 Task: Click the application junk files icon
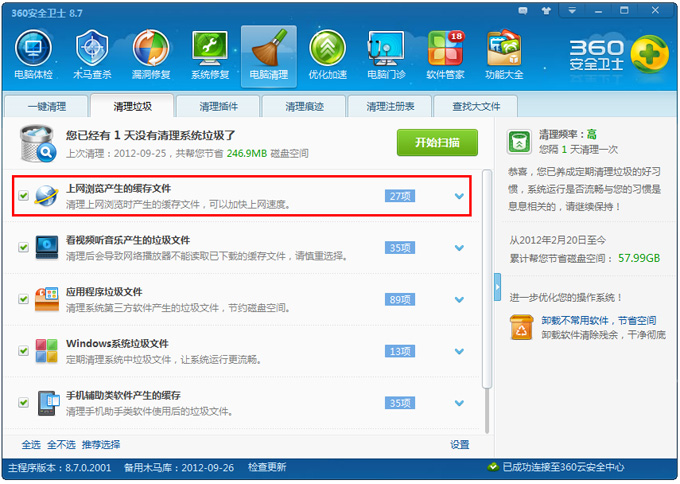(x=47, y=299)
